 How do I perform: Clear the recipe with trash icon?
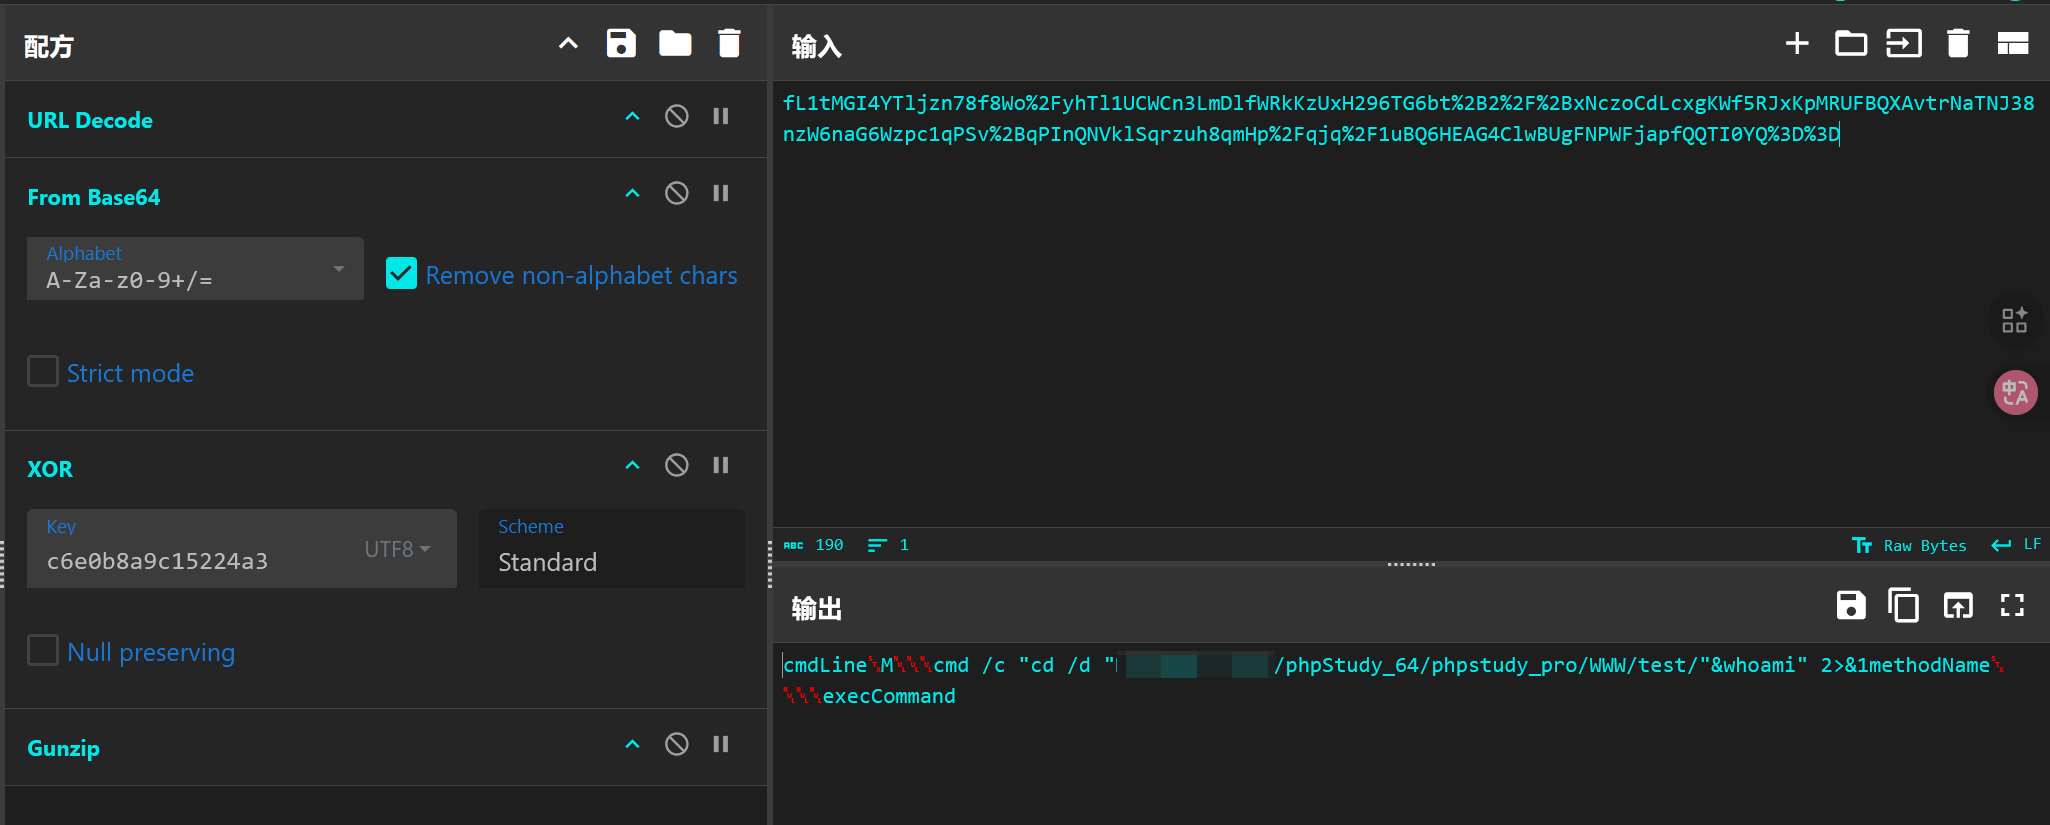[x=729, y=44]
